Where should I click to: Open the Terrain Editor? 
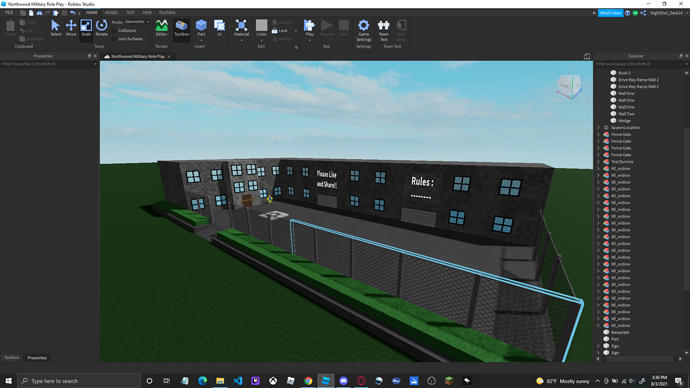tap(161, 28)
